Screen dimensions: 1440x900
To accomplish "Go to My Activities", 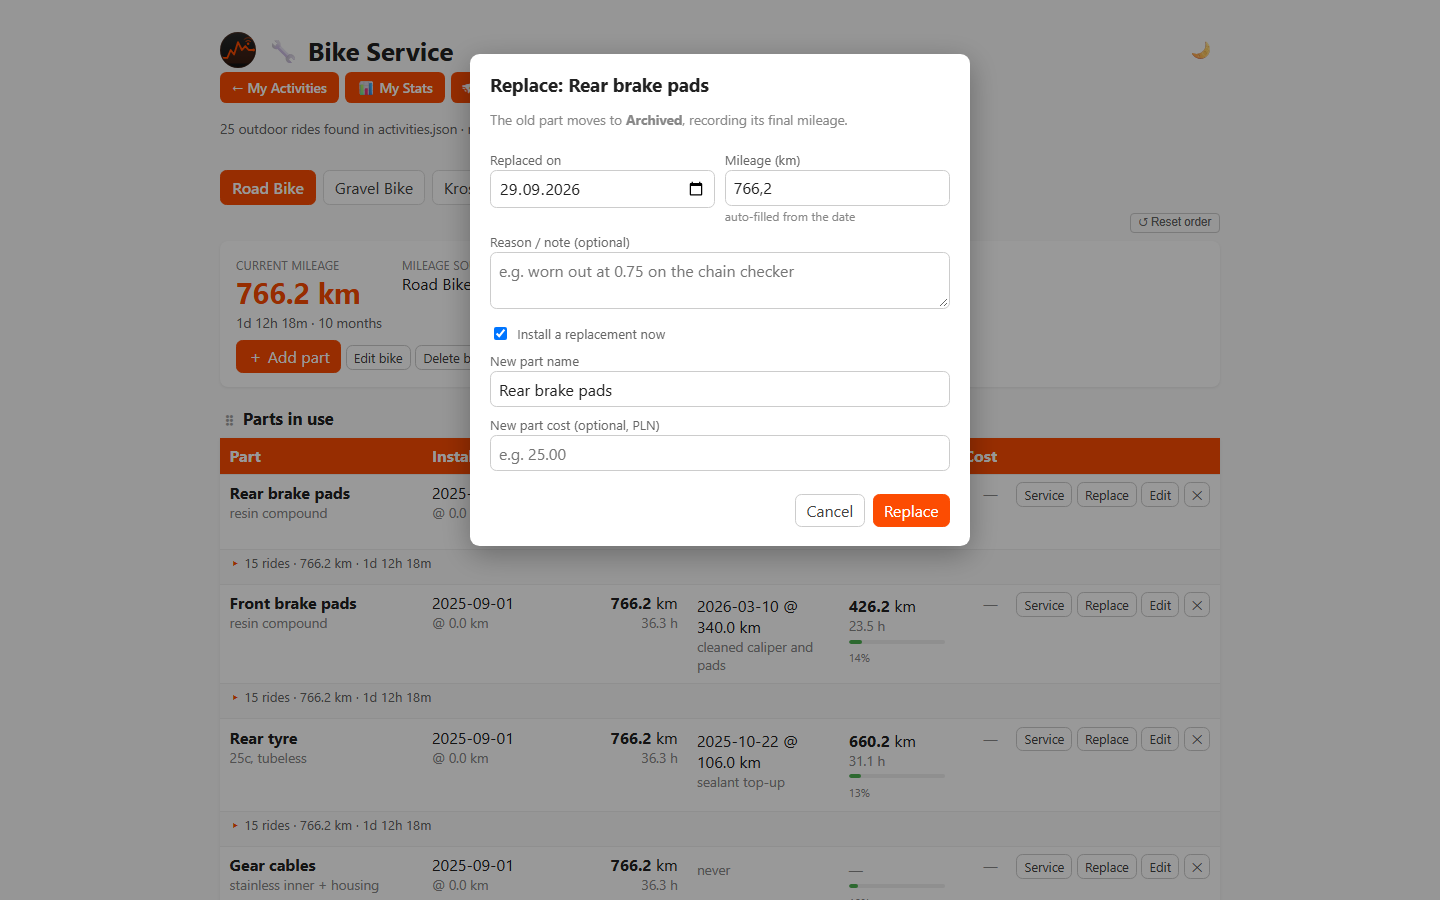I will pos(279,88).
